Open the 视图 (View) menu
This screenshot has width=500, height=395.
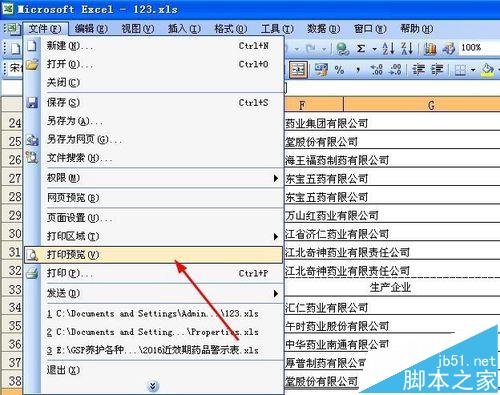[x=137, y=29]
